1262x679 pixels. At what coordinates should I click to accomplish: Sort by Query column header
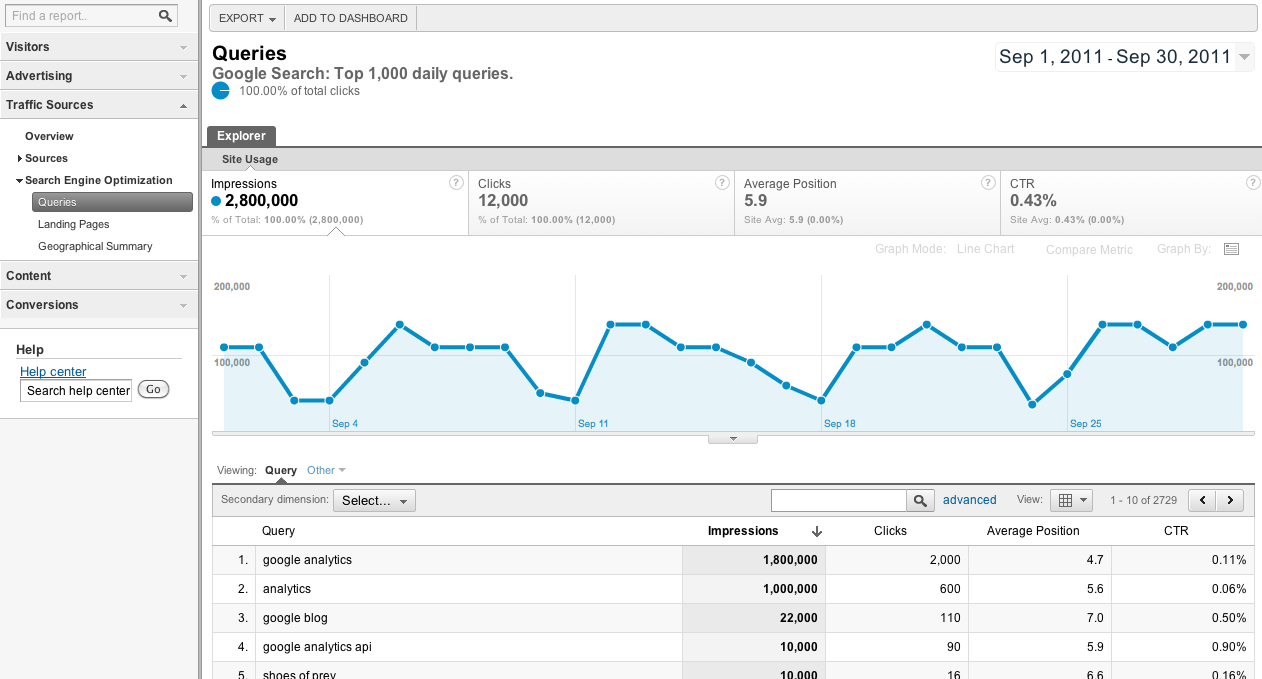coord(278,531)
